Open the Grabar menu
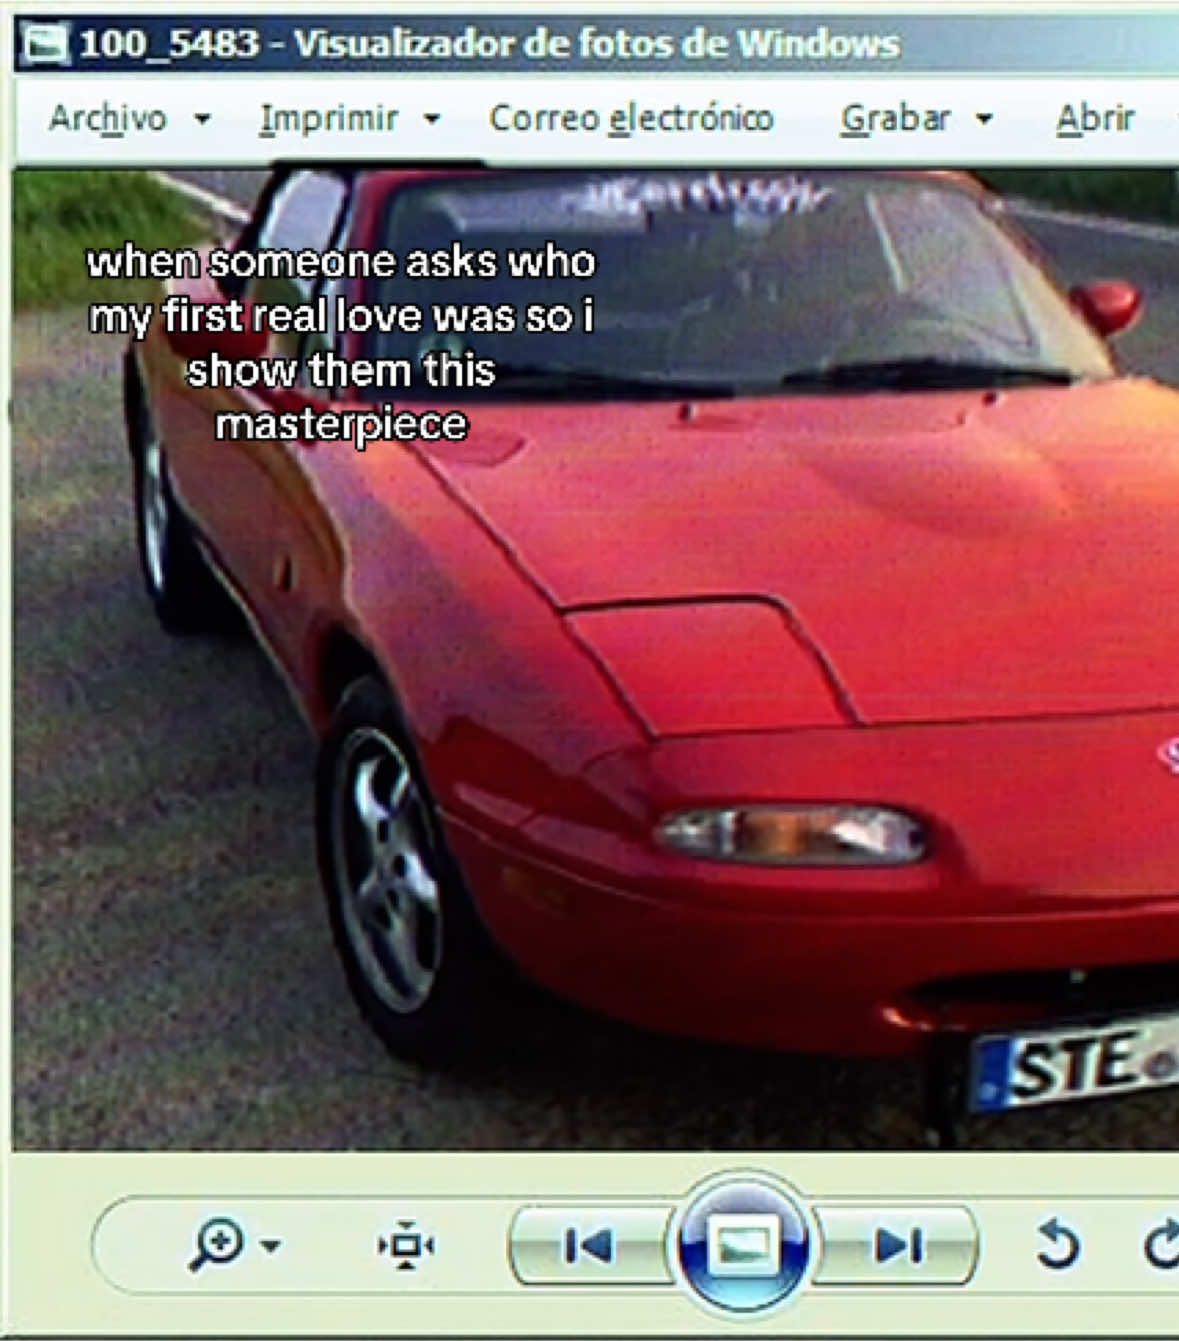 [895, 119]
